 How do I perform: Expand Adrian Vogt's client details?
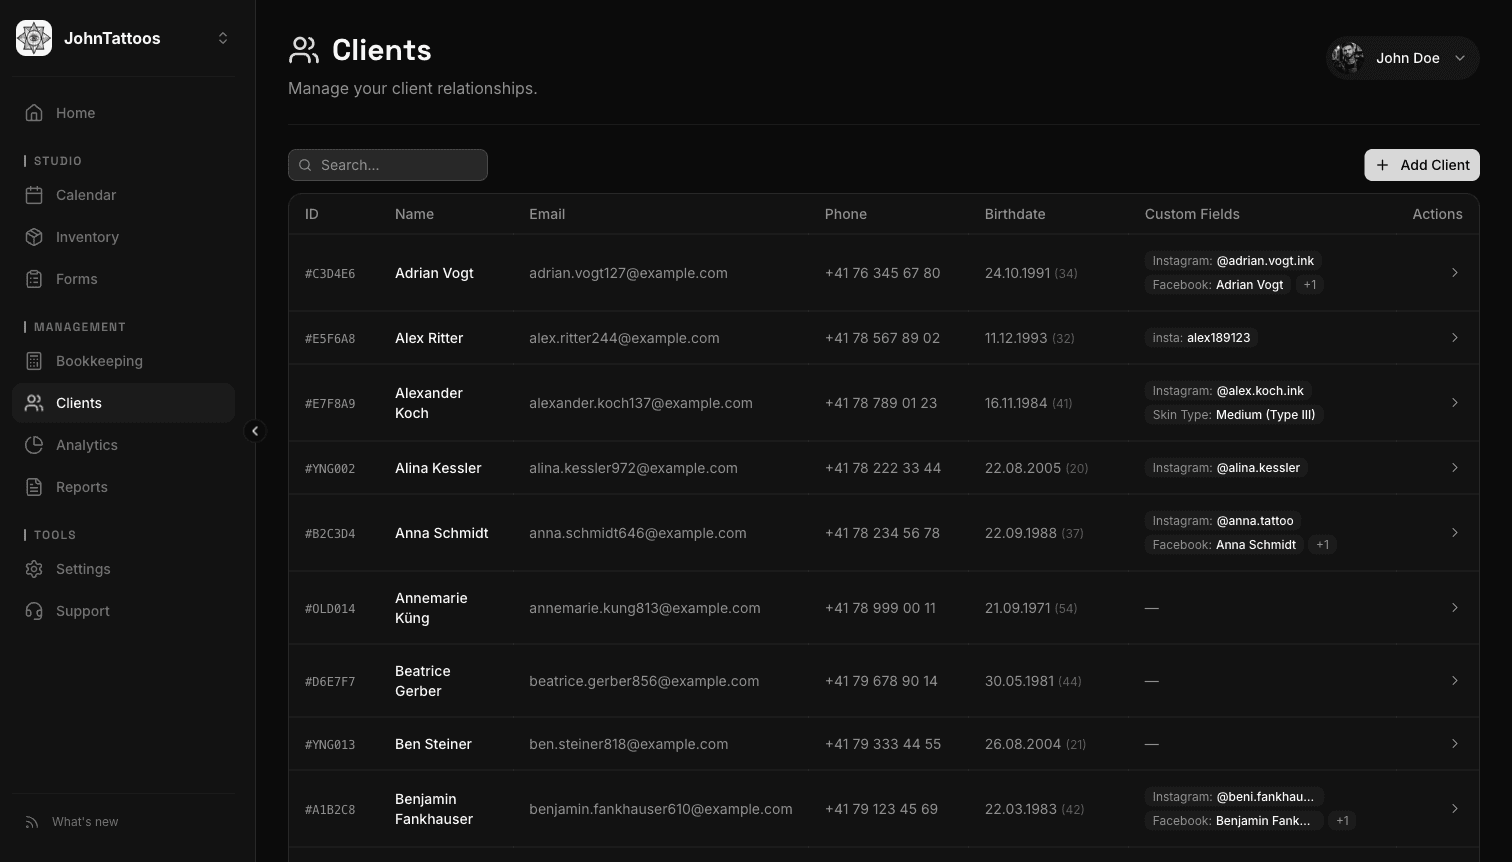[1455, 272]
